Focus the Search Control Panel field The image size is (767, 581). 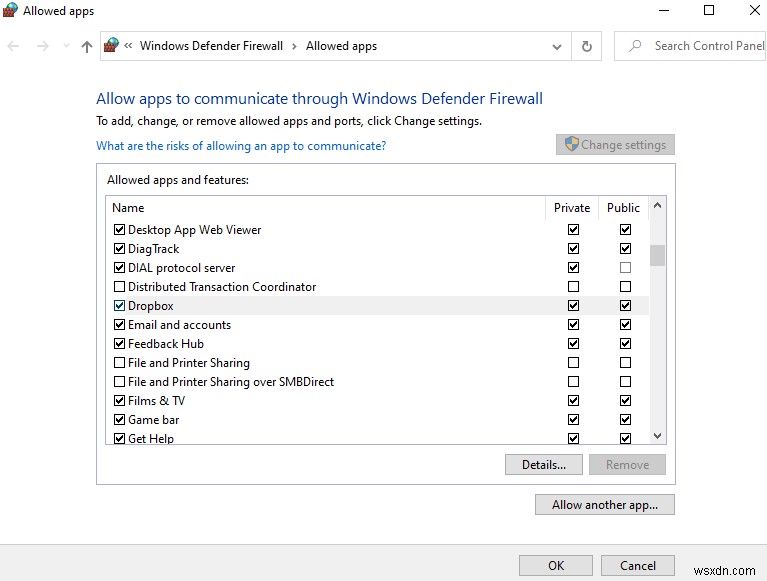coord(690,46)
